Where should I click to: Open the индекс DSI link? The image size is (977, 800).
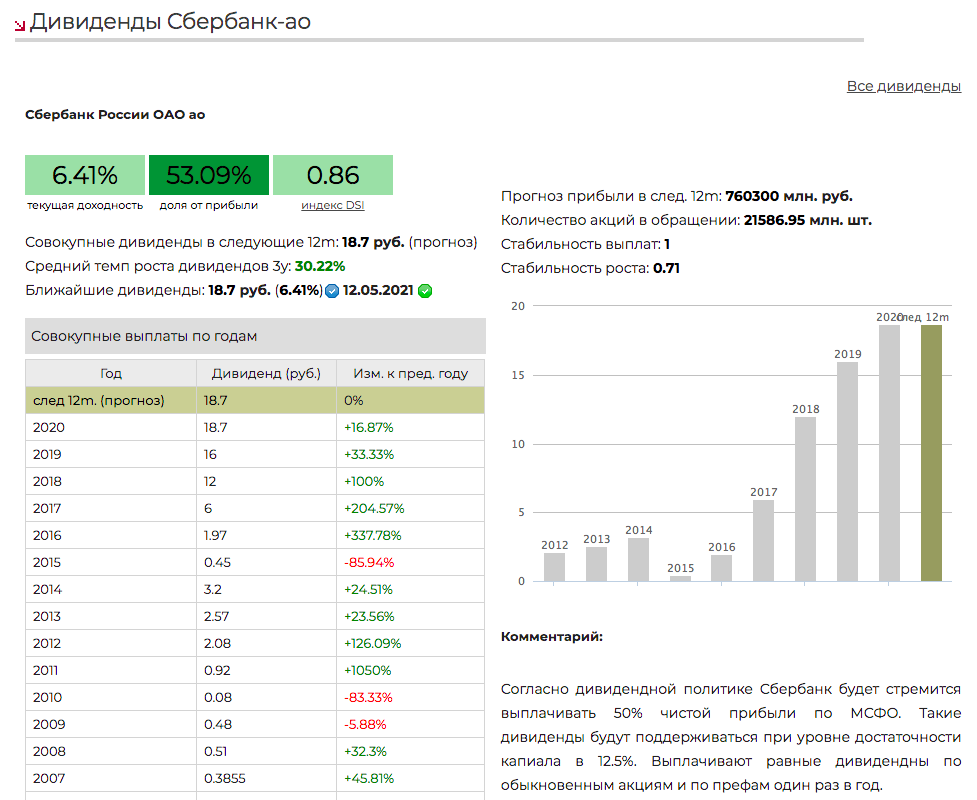pos(333,205)
